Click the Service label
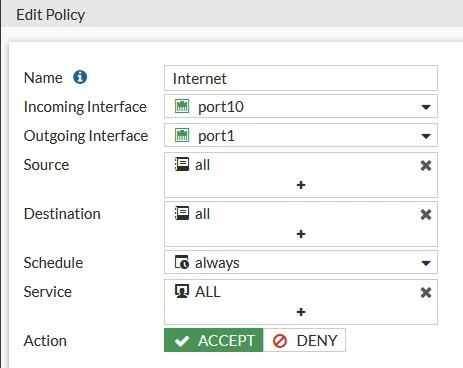The height and width of the screenshot is (368, 463). pos(48,292)
